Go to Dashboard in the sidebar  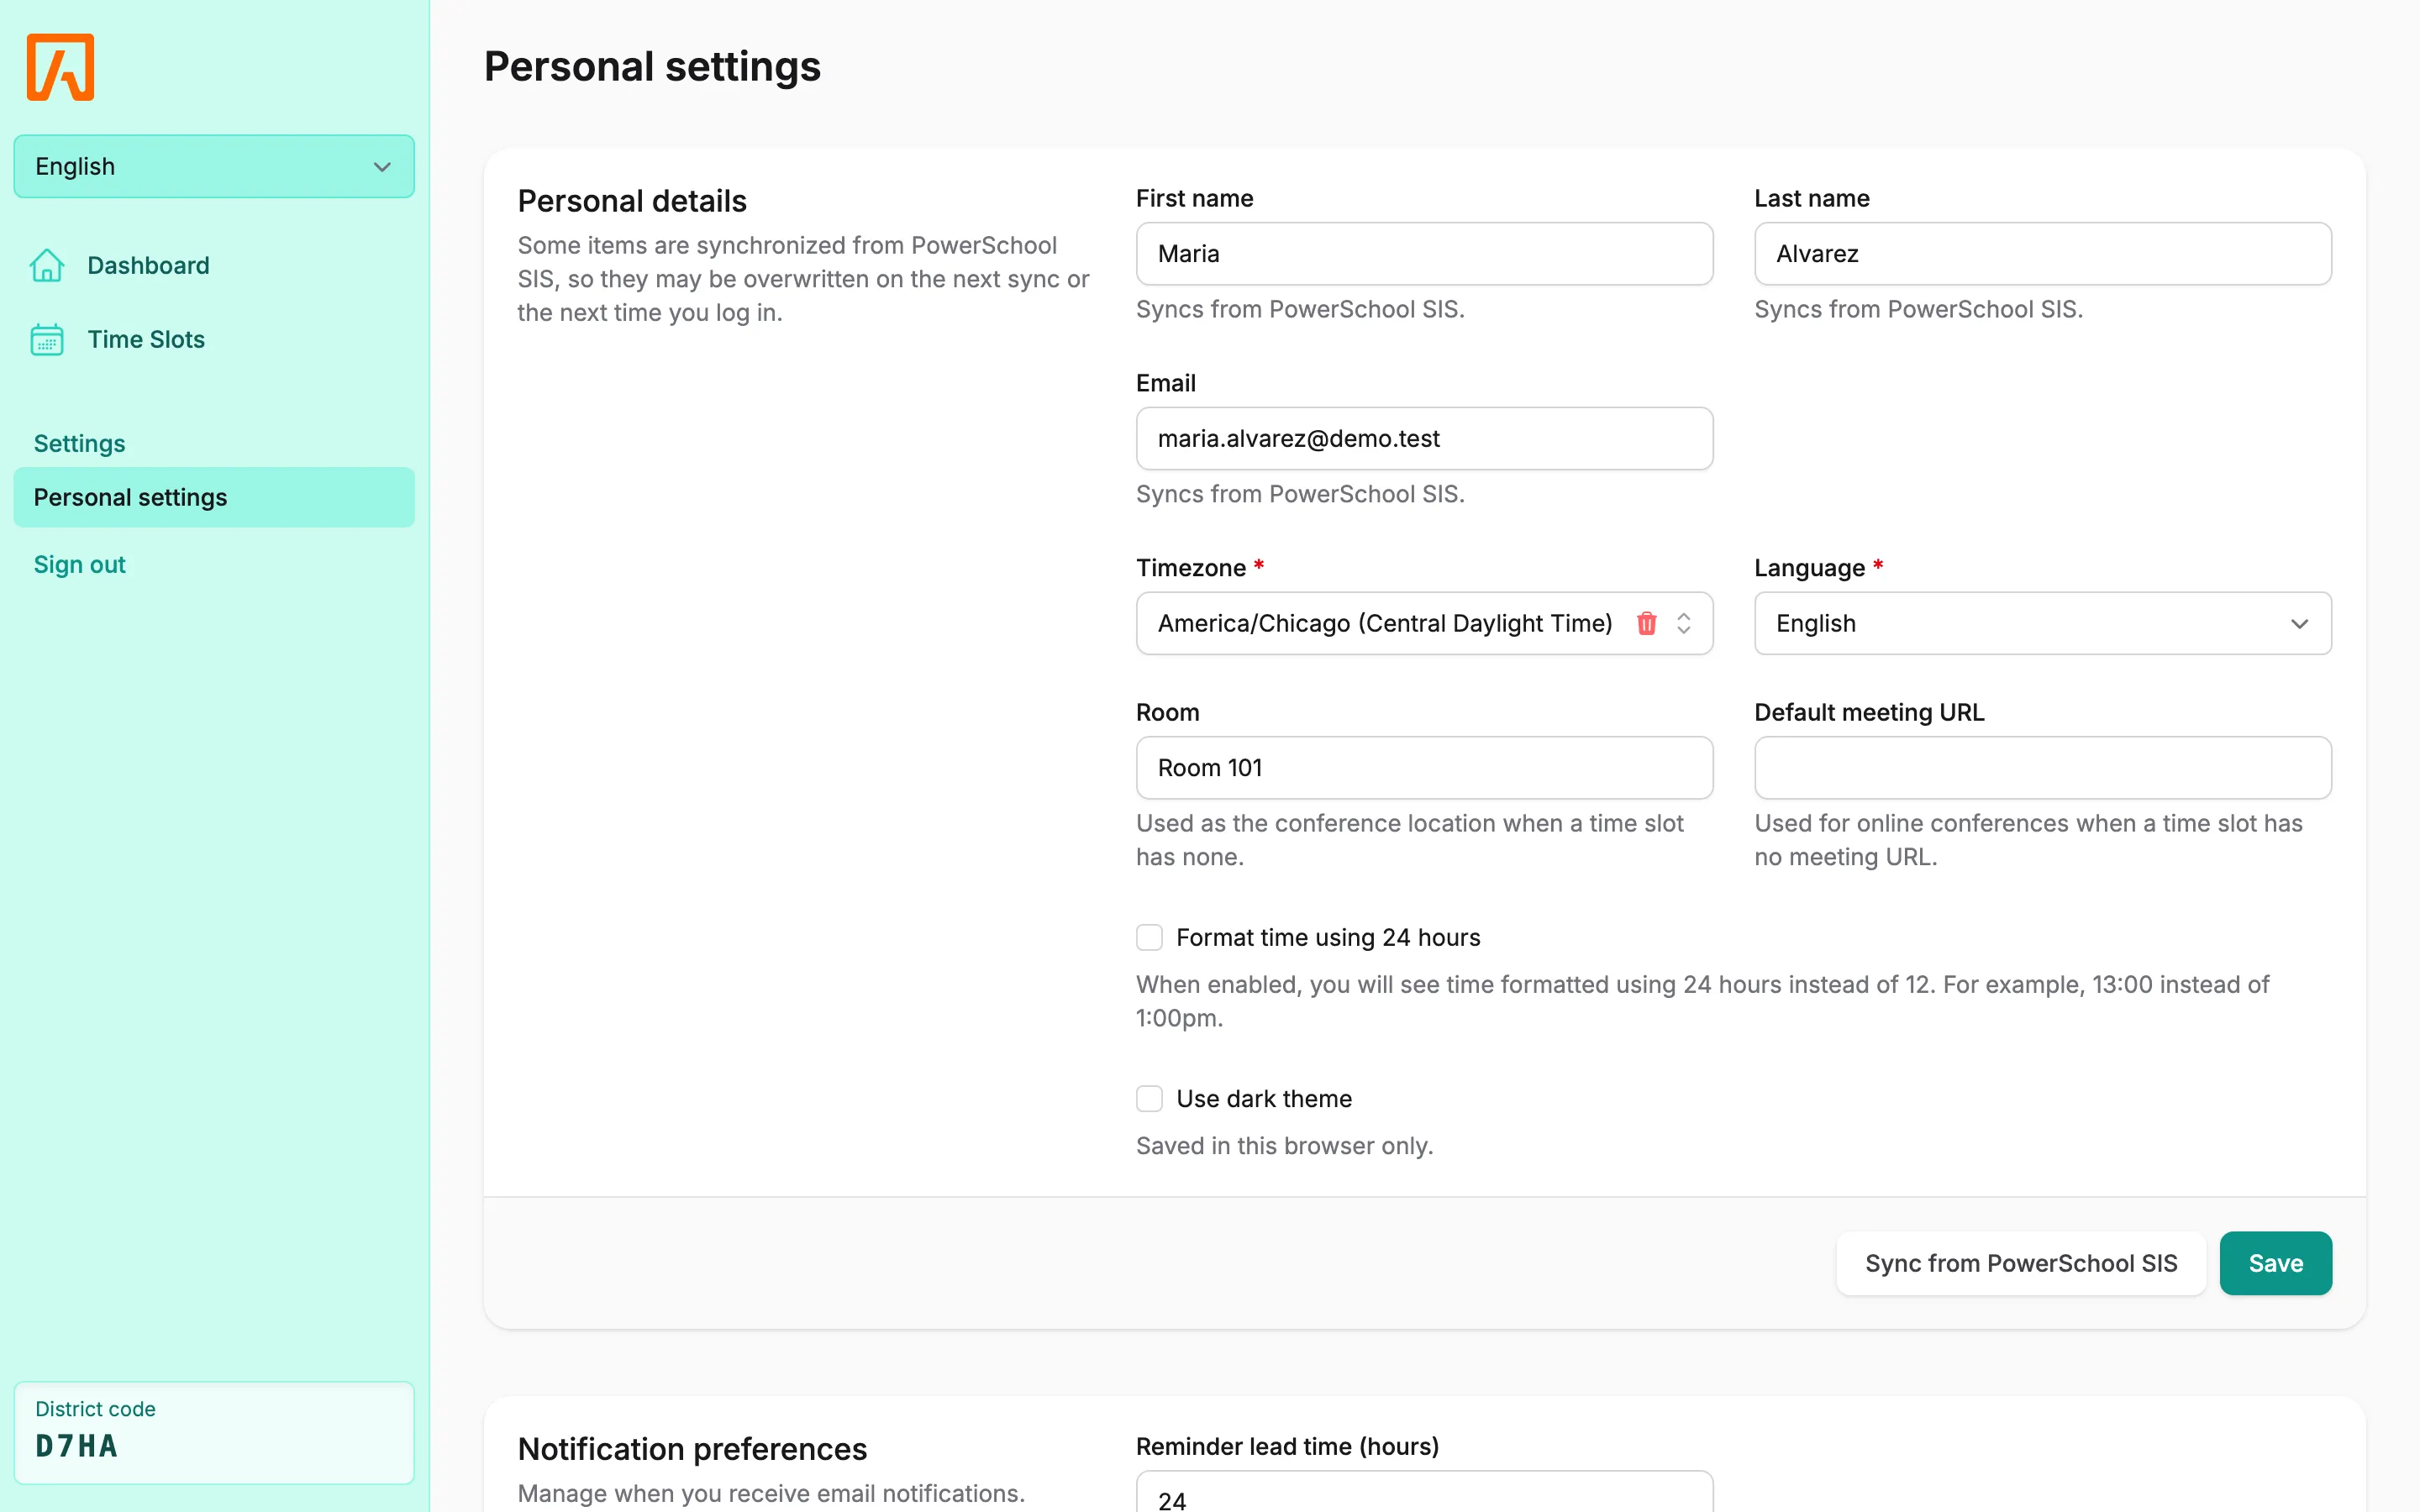[148, 265]
